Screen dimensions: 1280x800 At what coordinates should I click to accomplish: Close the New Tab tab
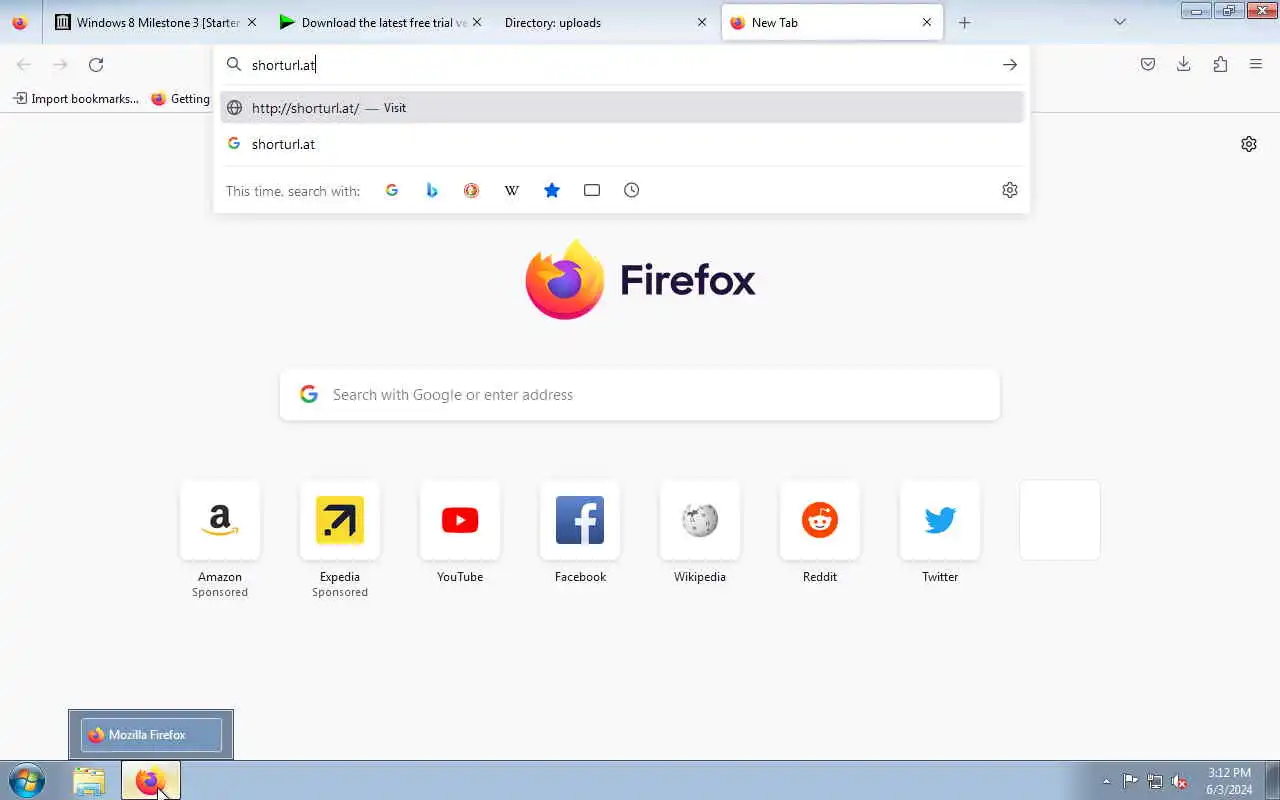pos(927,22)
